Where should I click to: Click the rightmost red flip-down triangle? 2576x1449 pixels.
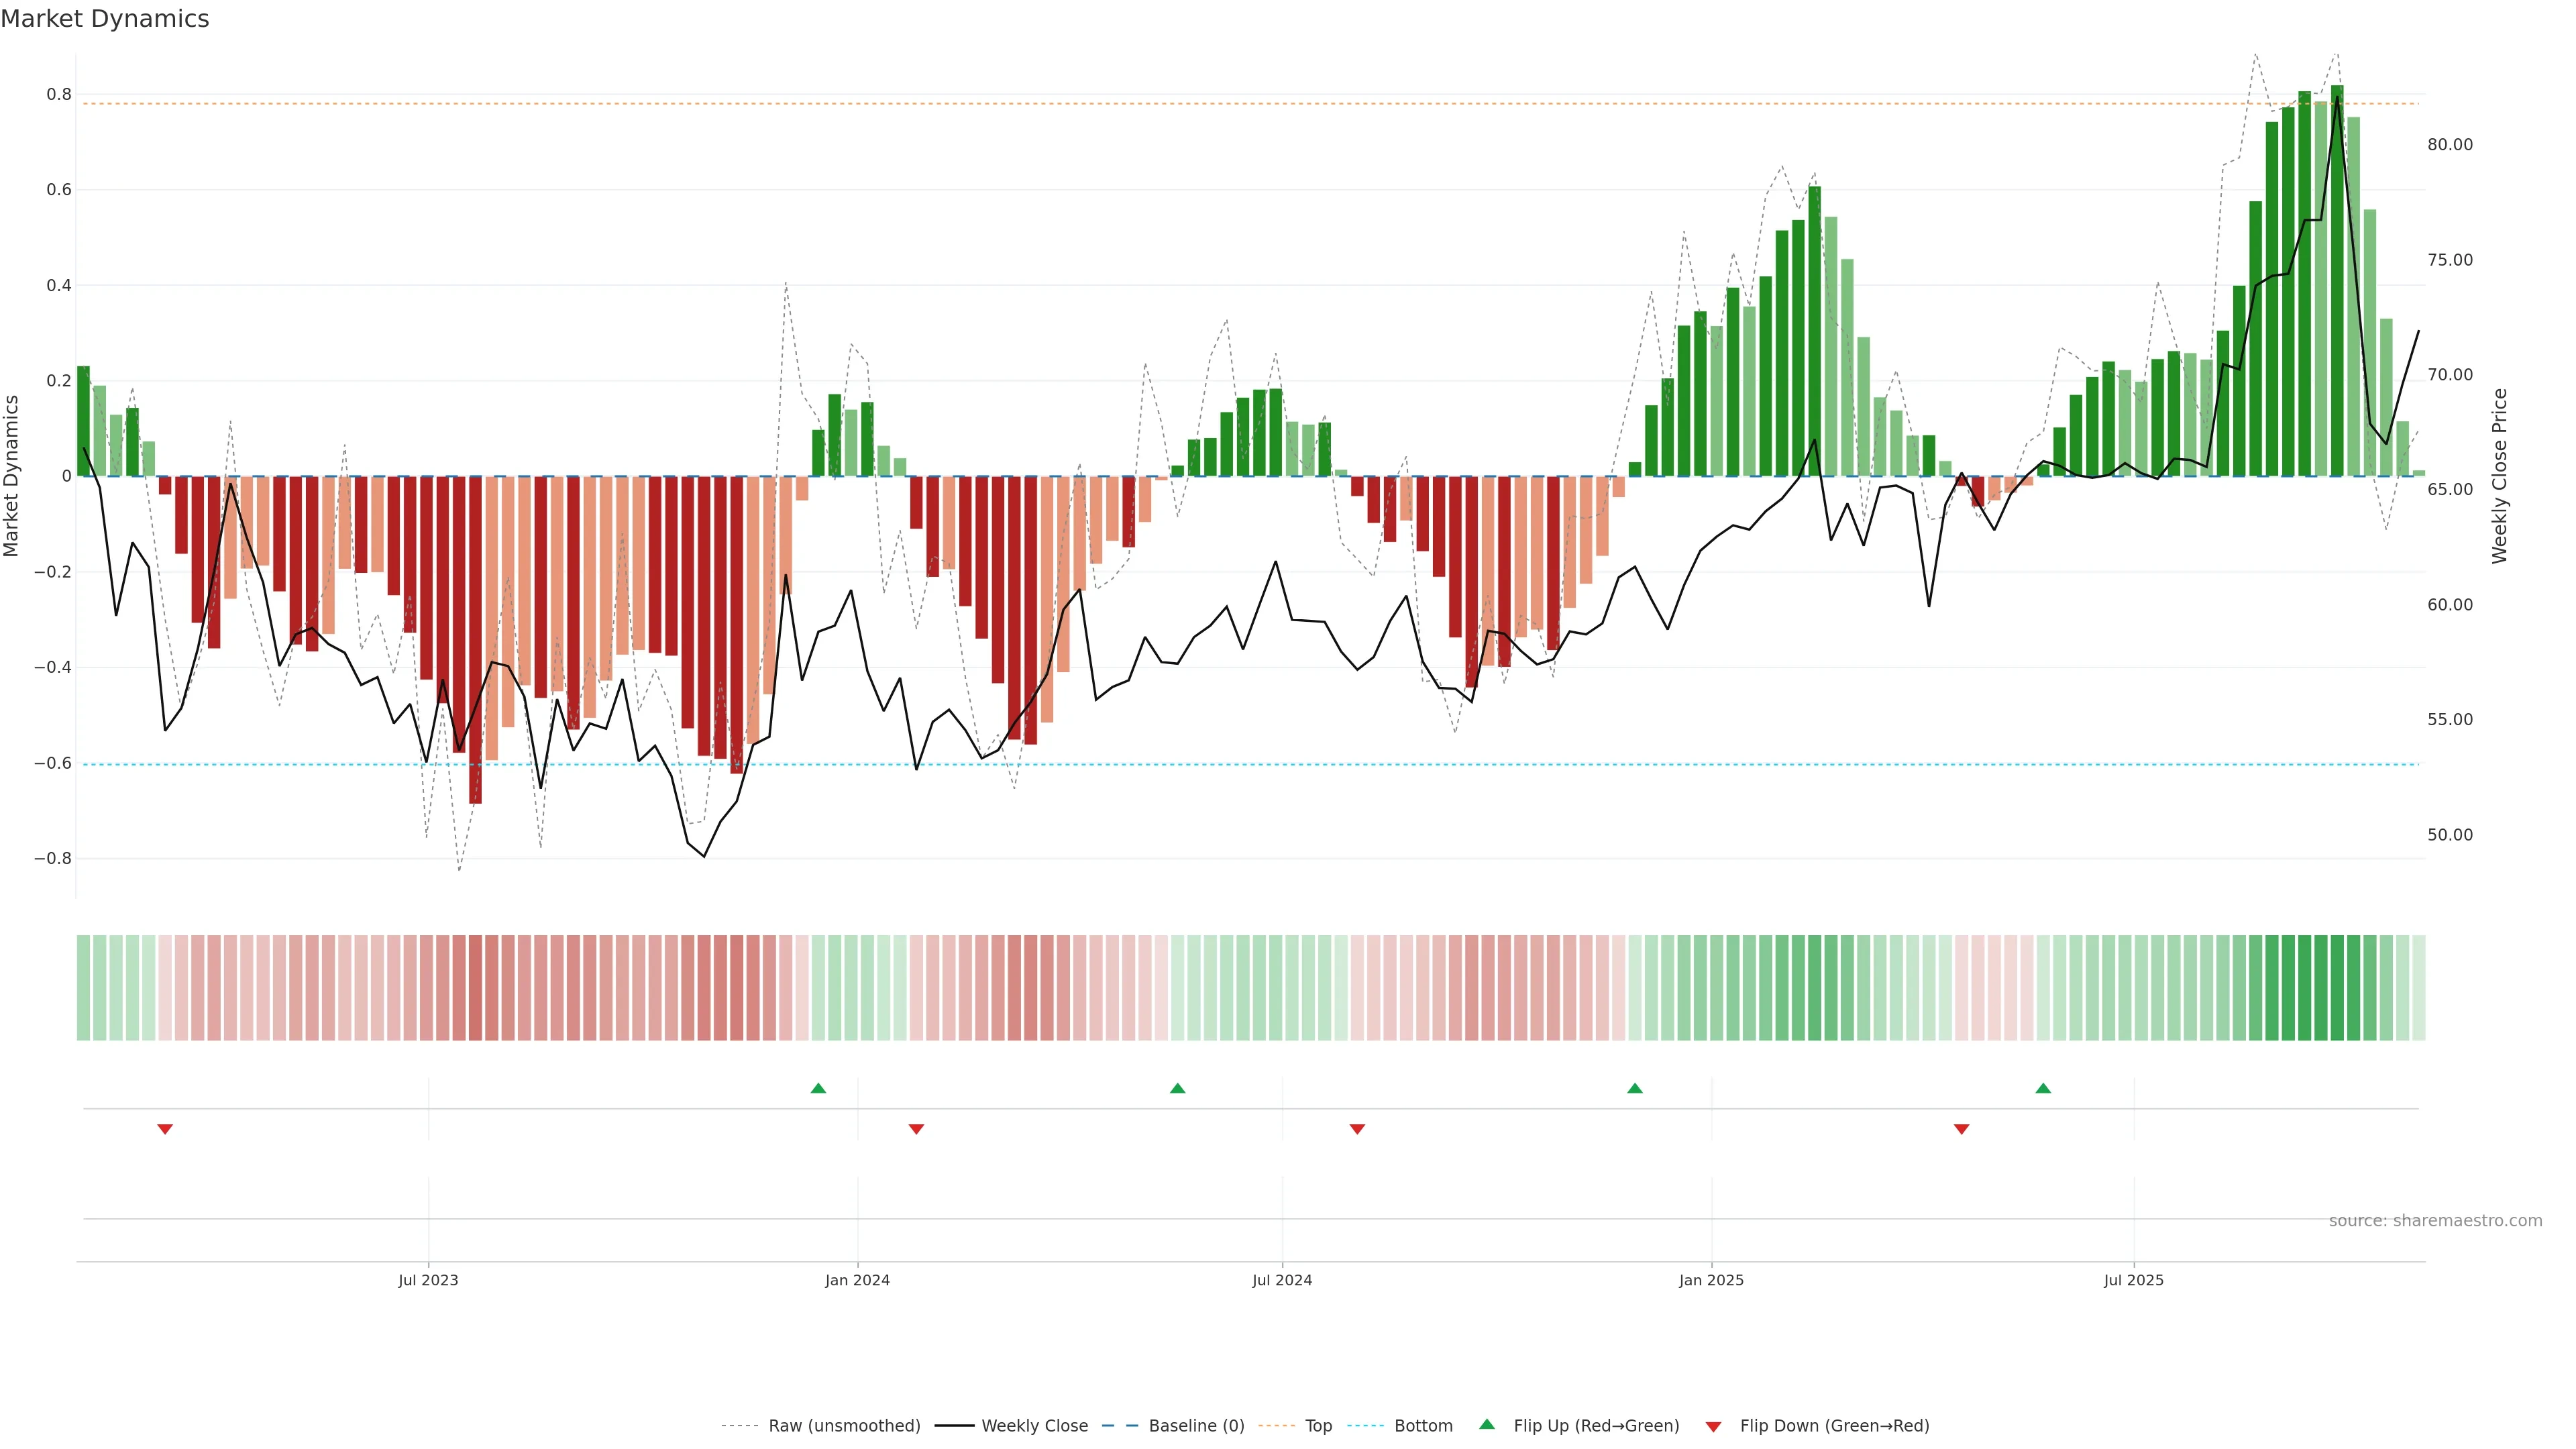point(1961,1129)
